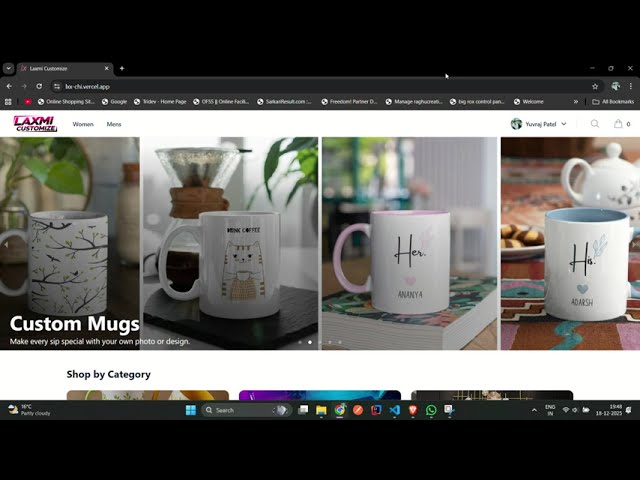
Task: Open Visual Studio Code from taskbar
Action: [x=394, y=410]
